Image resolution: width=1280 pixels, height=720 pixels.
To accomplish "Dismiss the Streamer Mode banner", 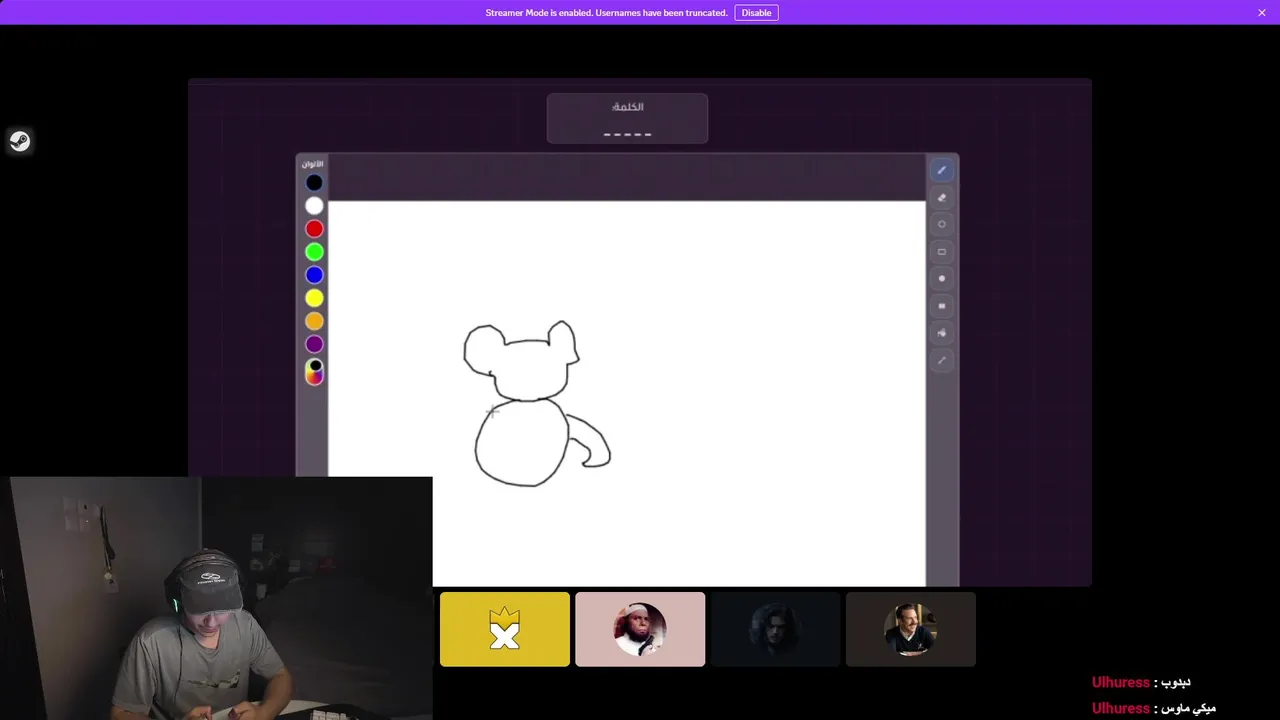I will (1262, 13).
